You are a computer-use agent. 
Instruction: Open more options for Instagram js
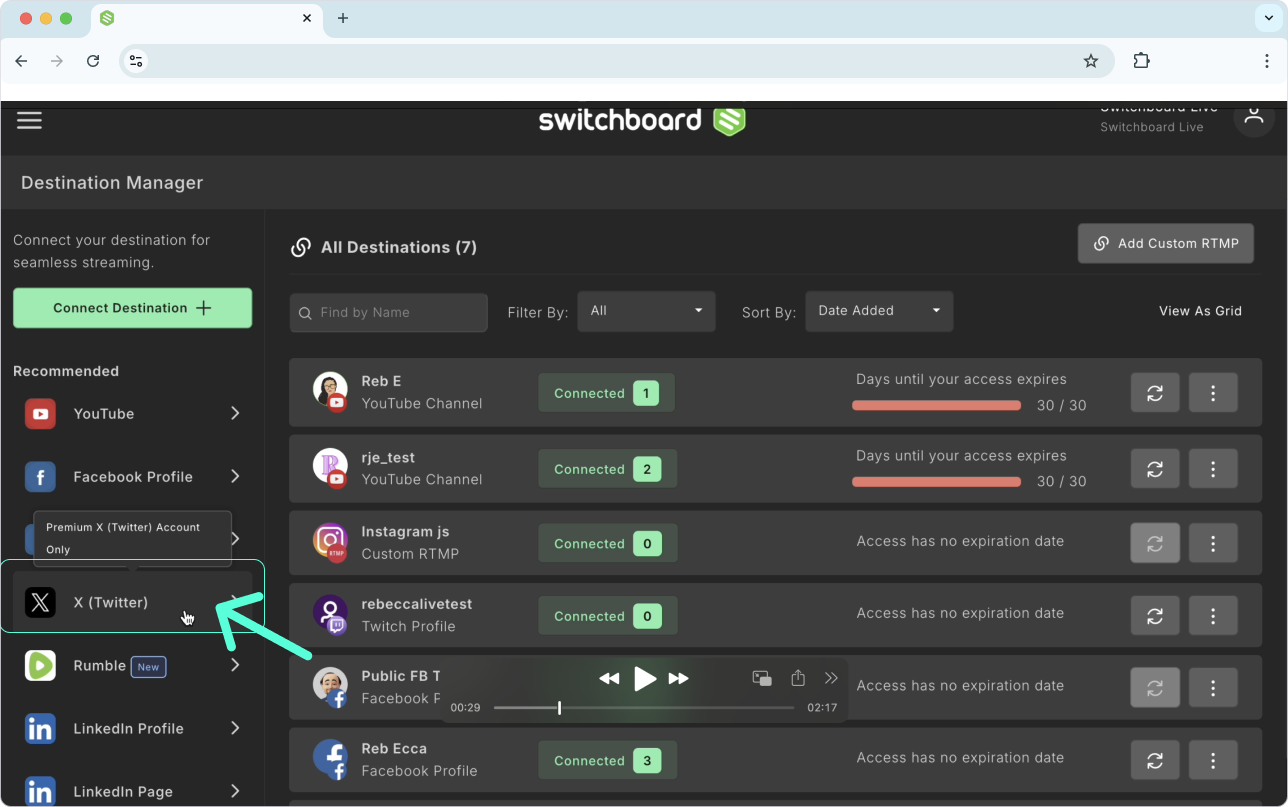(1213, 544)
